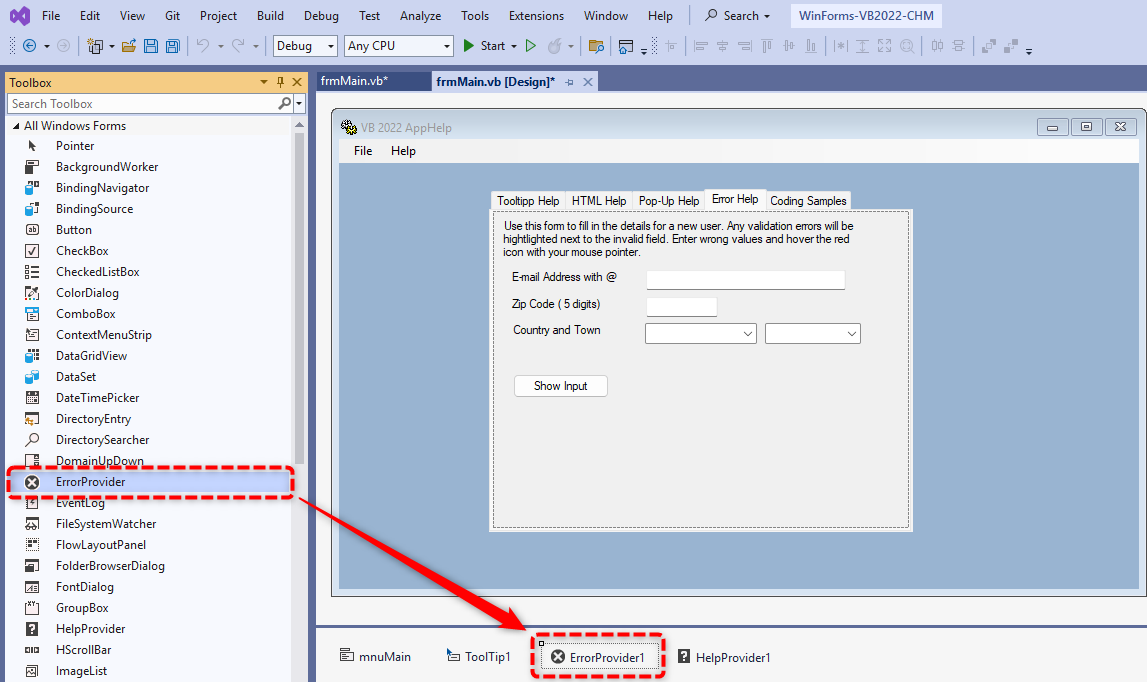Screen dimensions: 1147x682
Task: Click the Toolbox vertical scrollbar
Action: [299, 300]
